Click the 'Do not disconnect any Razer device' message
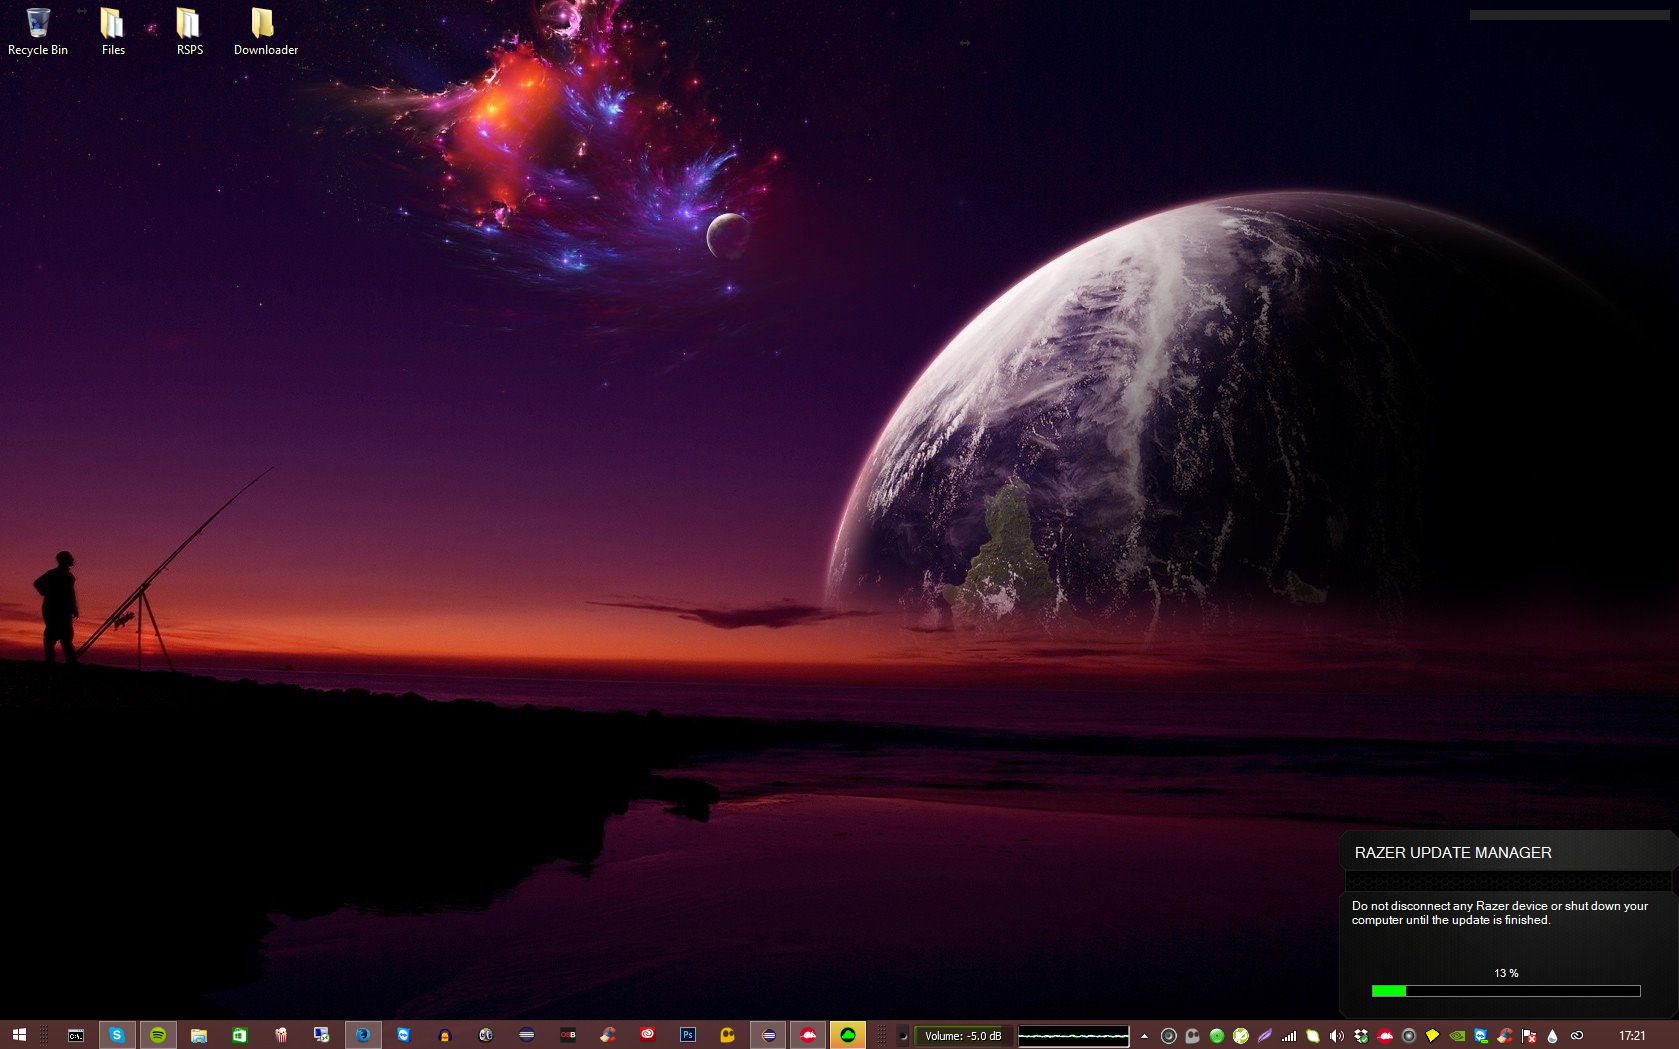 pos(1500,913)
